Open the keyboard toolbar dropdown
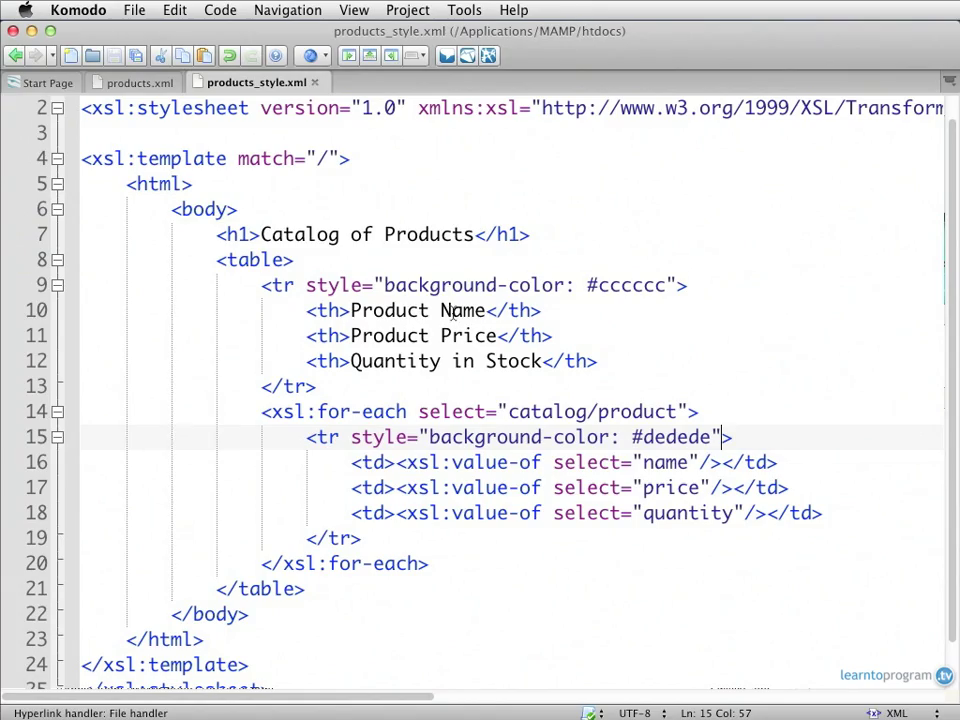The height and width of the screenshot is (720, 960). pos(415,56)
